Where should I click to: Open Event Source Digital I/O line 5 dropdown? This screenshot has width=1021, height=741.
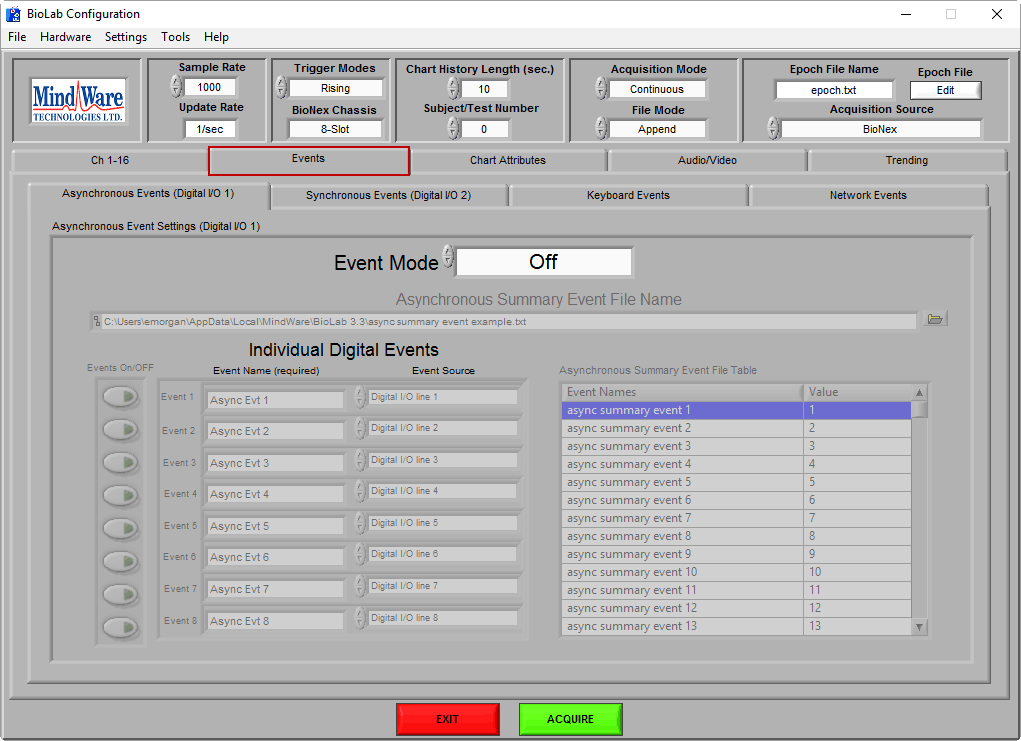tap(443, 523)
